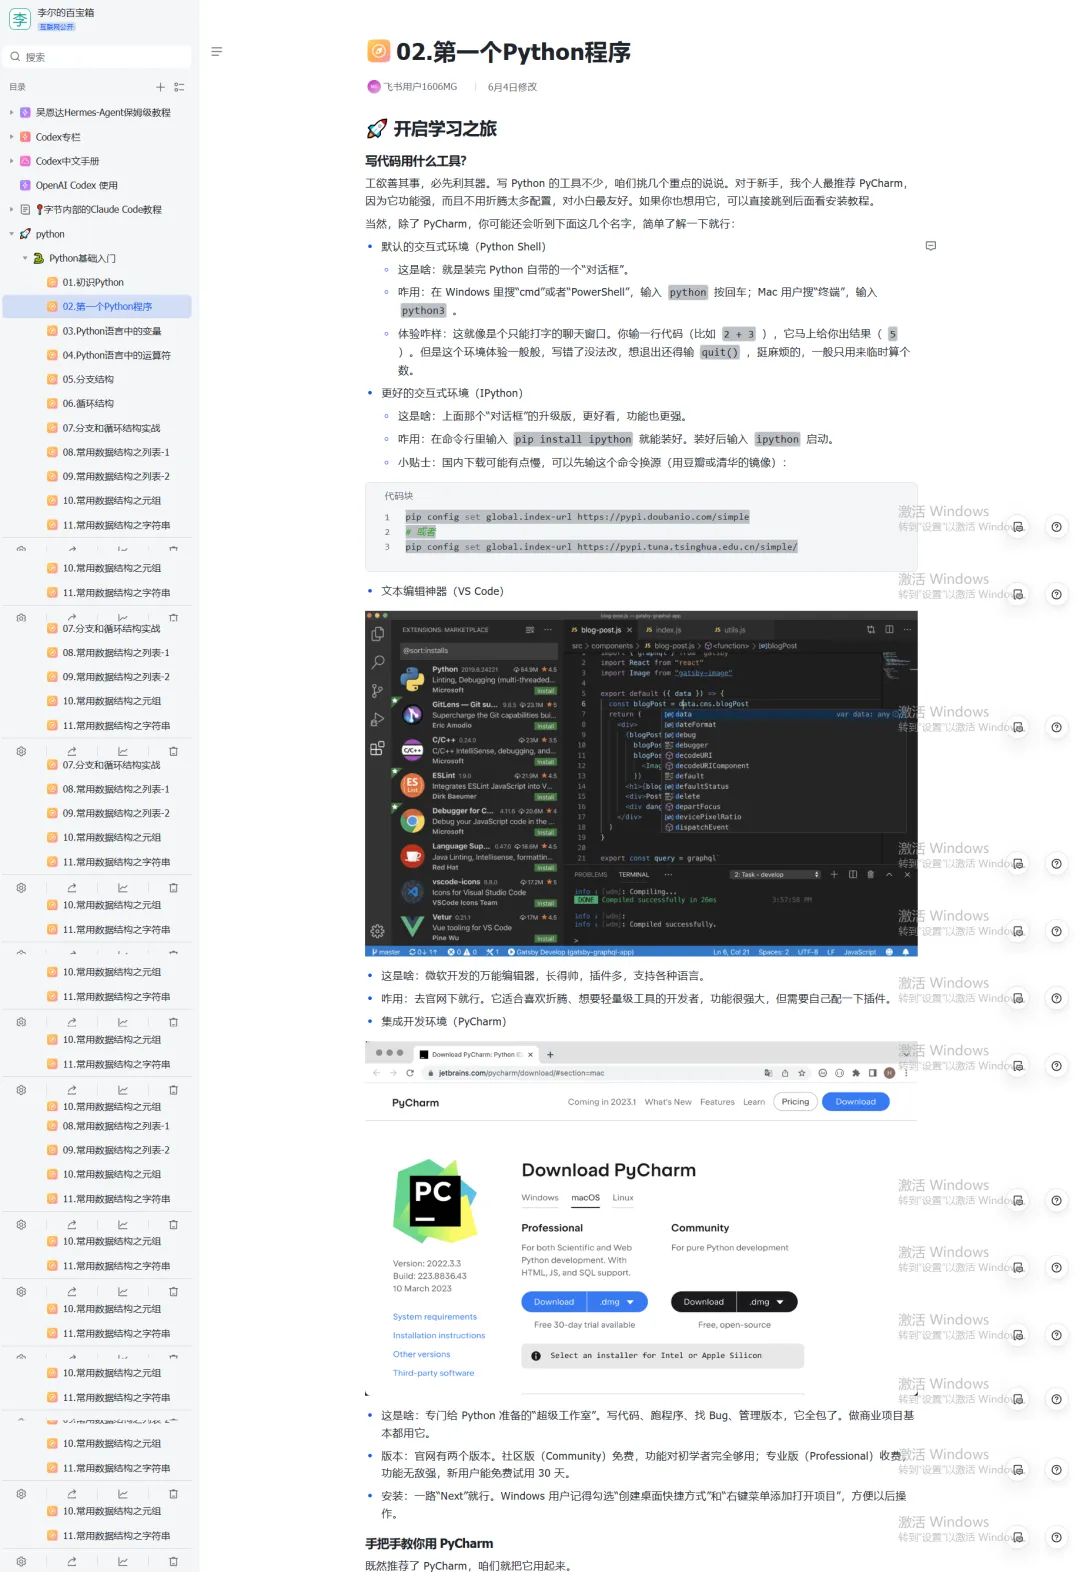Open the index.js editor tab in VS Code
This screenshot has width=1080, height=1572.
[x=664, y=630]
